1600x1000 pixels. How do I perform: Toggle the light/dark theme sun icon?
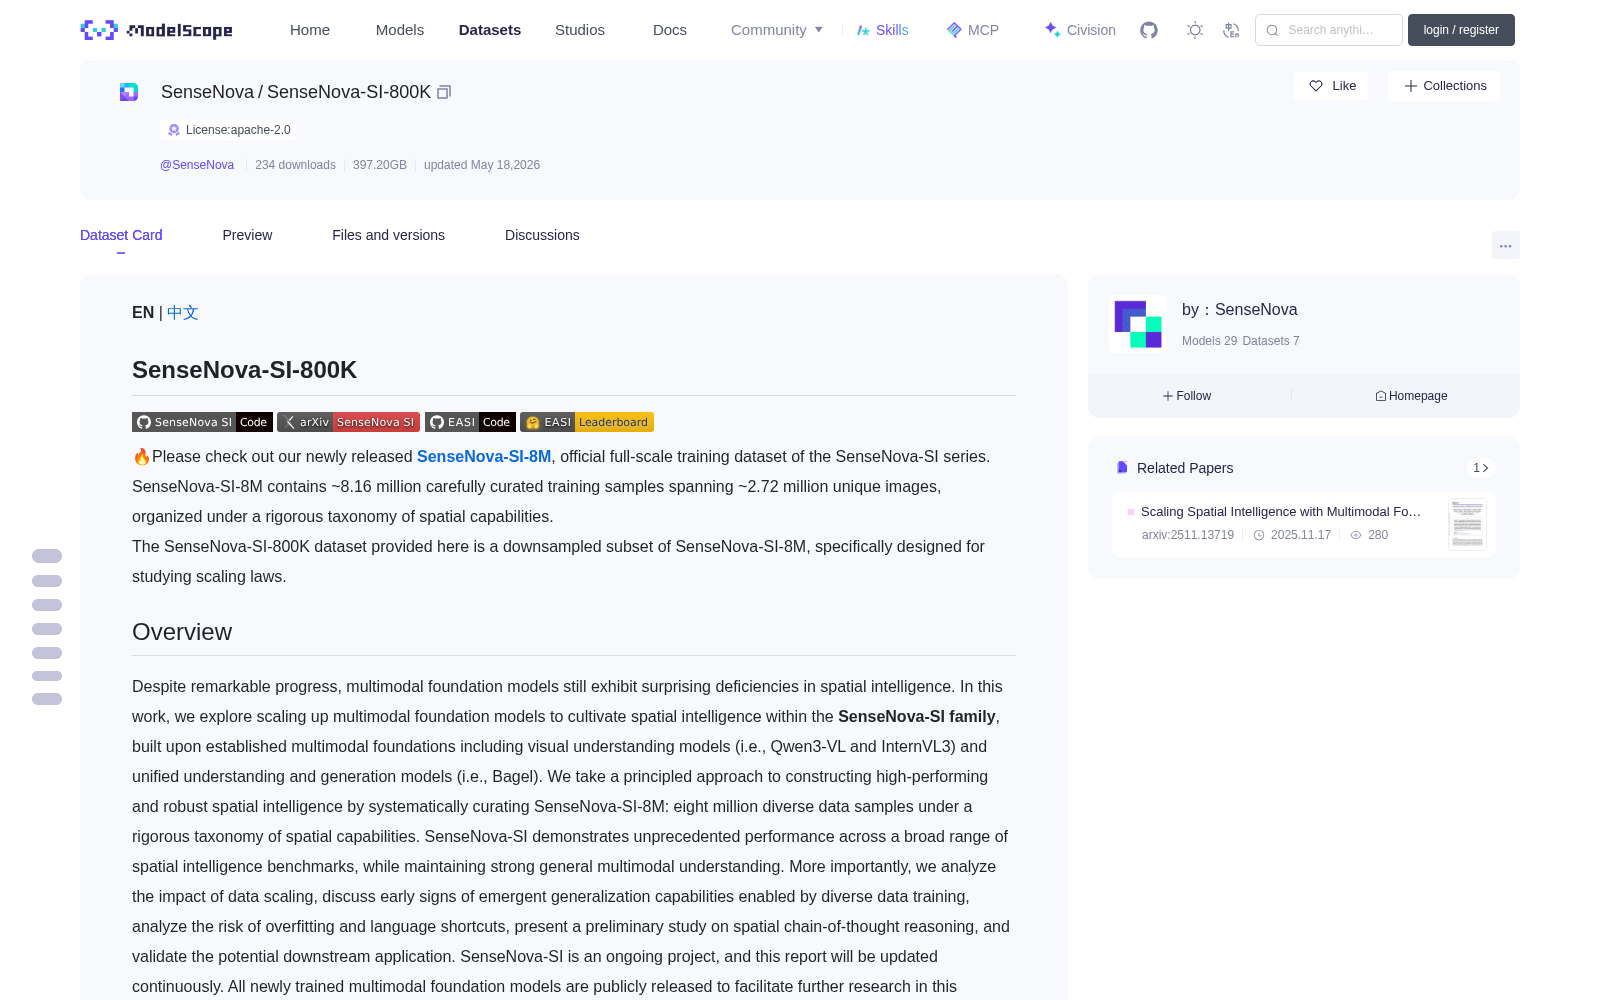coord(1195,30)
